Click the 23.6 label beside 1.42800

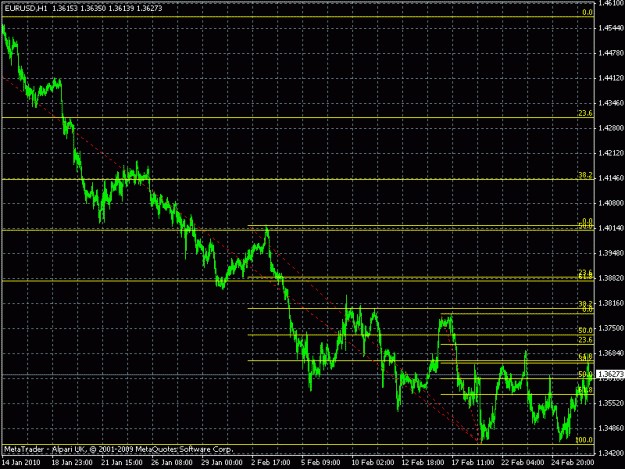[x=586, y=113]
